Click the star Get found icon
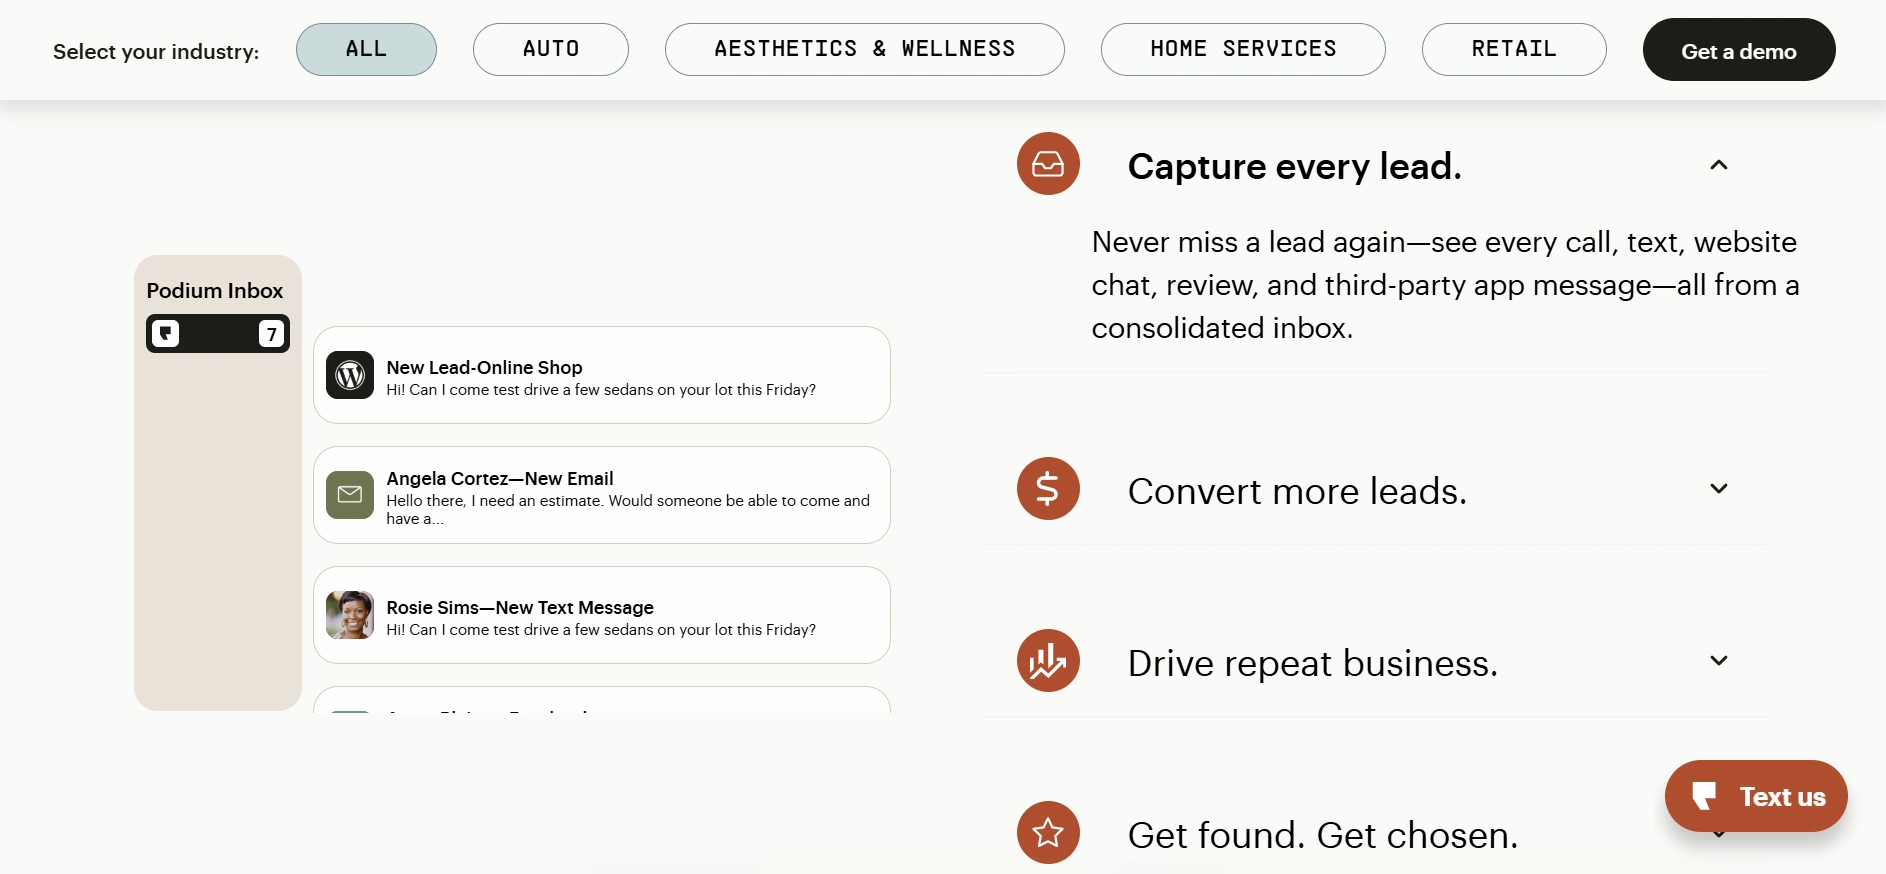 [x=1048, y=832]
